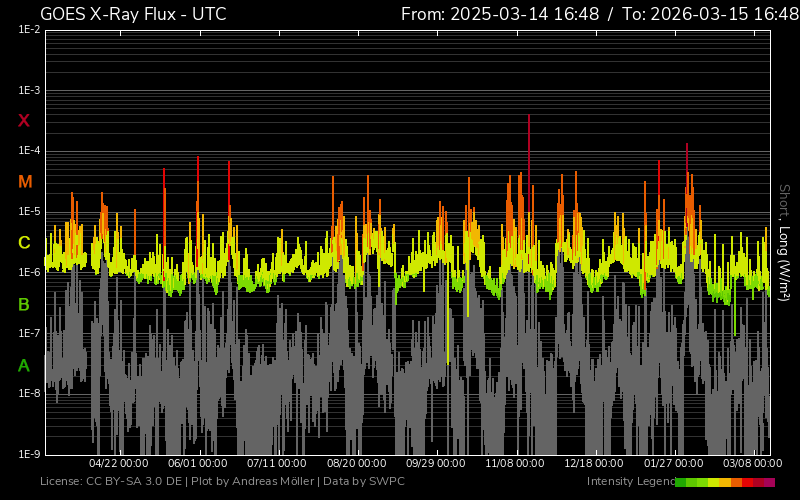This screenshot has height=500, width=800.
Task: Click the 1E-6 y-axis label
Action: point(29,273)
